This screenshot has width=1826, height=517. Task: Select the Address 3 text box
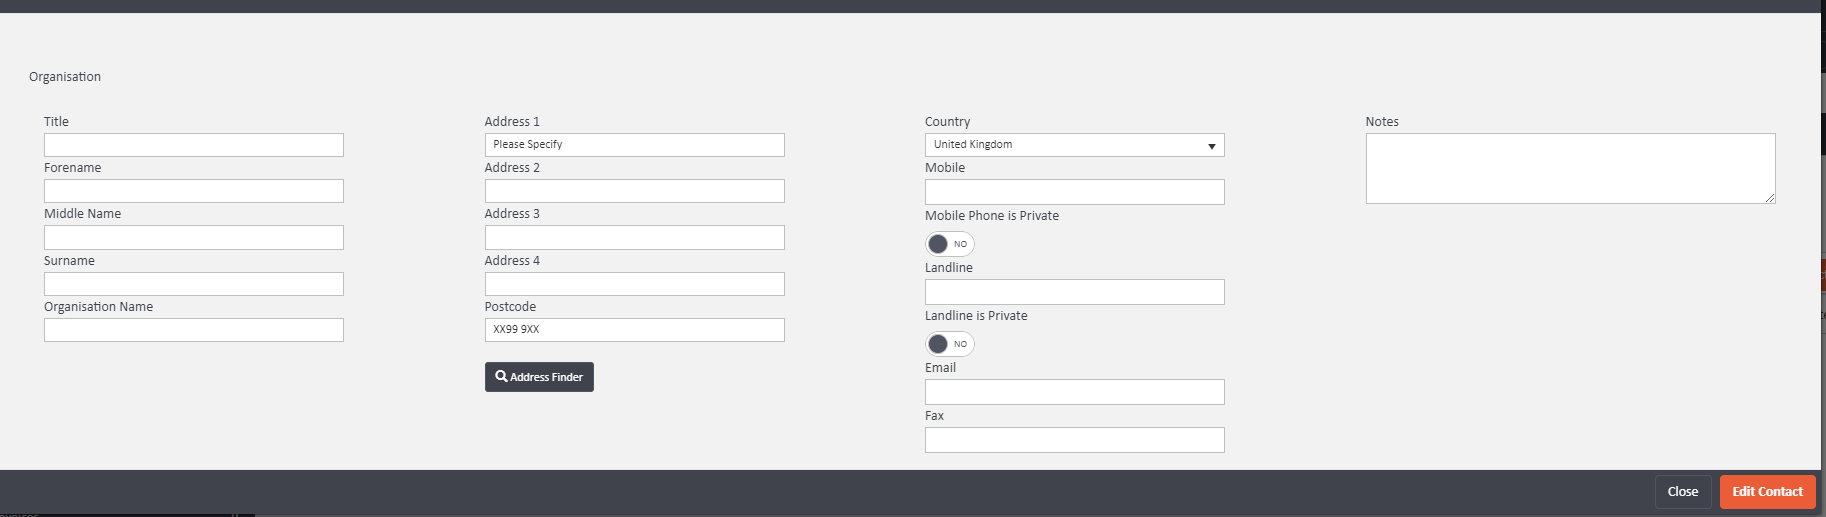coord(634,238)
